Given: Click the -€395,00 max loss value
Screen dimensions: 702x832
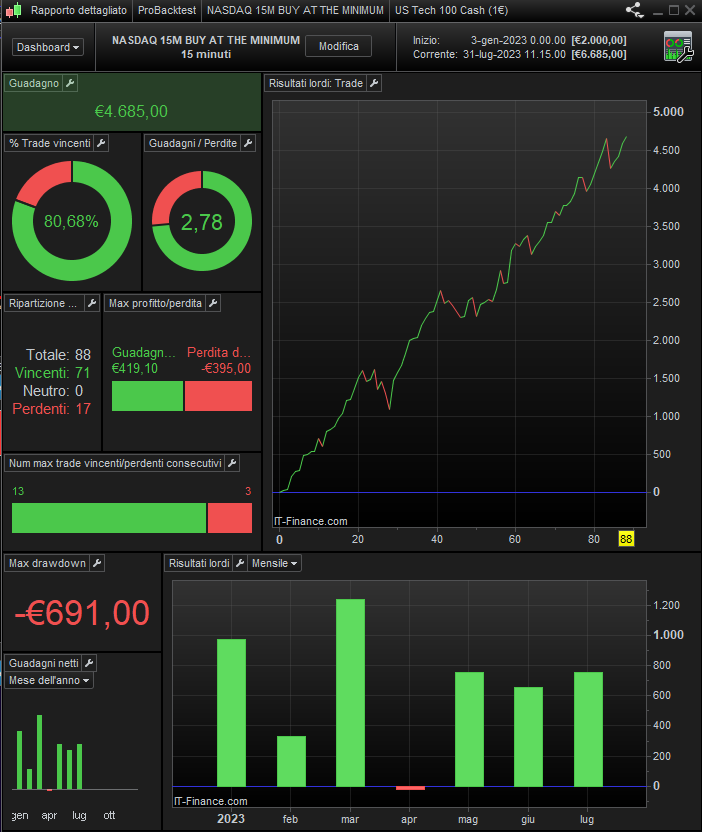Looking at the screenshot, I should [x=226, y=368].
